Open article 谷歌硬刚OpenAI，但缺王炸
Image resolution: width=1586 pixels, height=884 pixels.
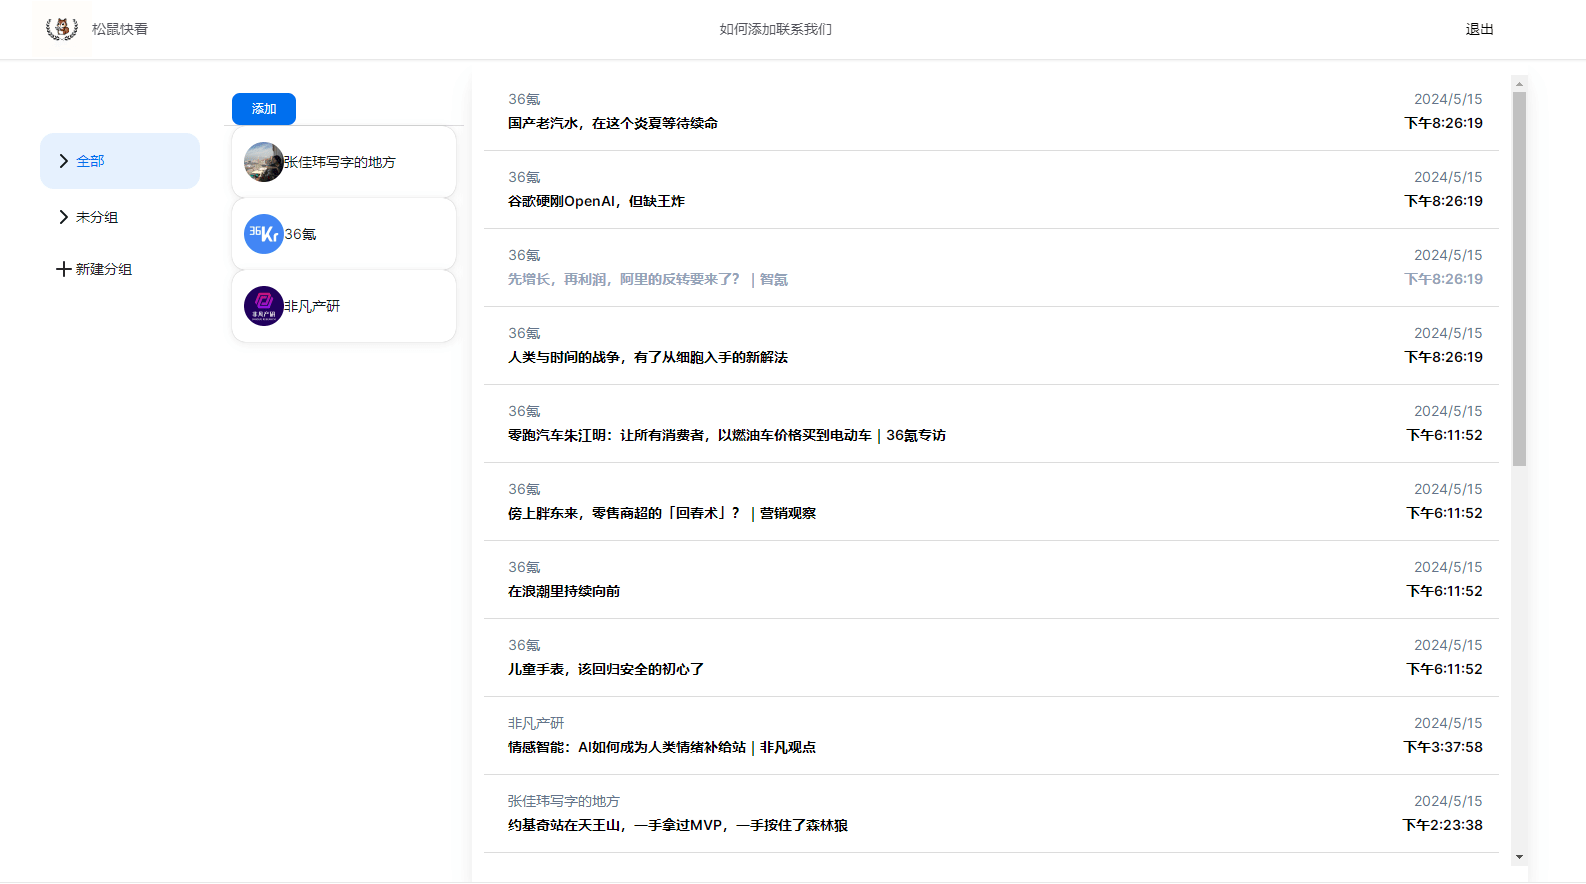(596, 201)
